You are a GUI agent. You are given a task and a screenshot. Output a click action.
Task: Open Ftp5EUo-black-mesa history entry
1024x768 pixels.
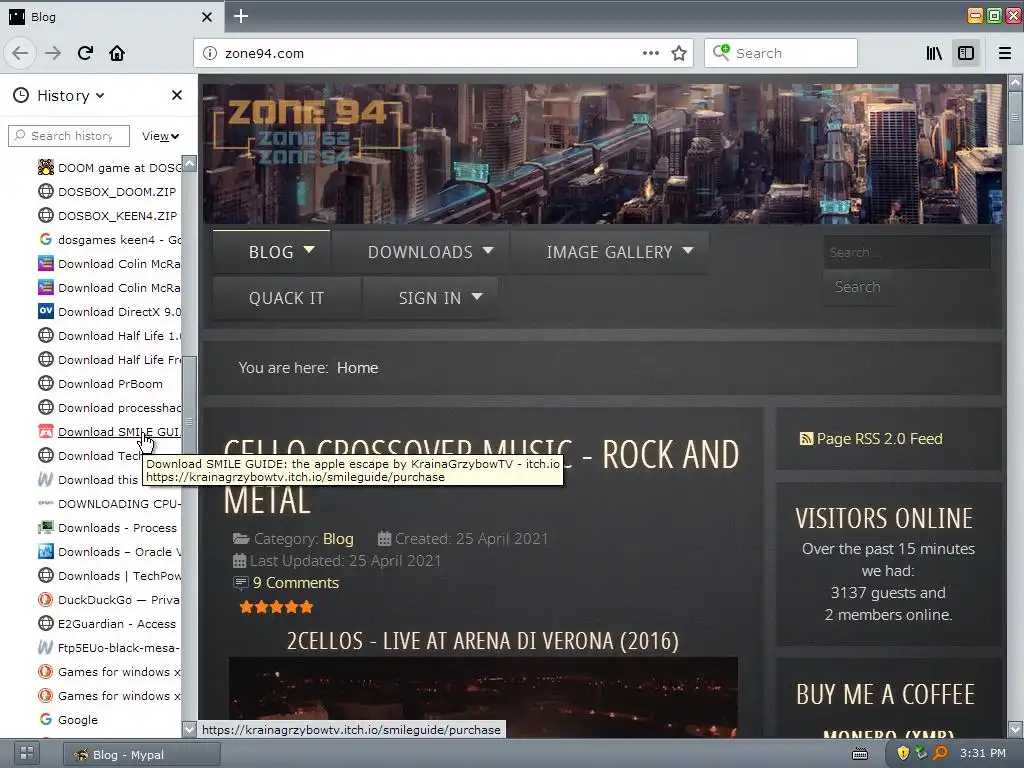click(110, 648)
